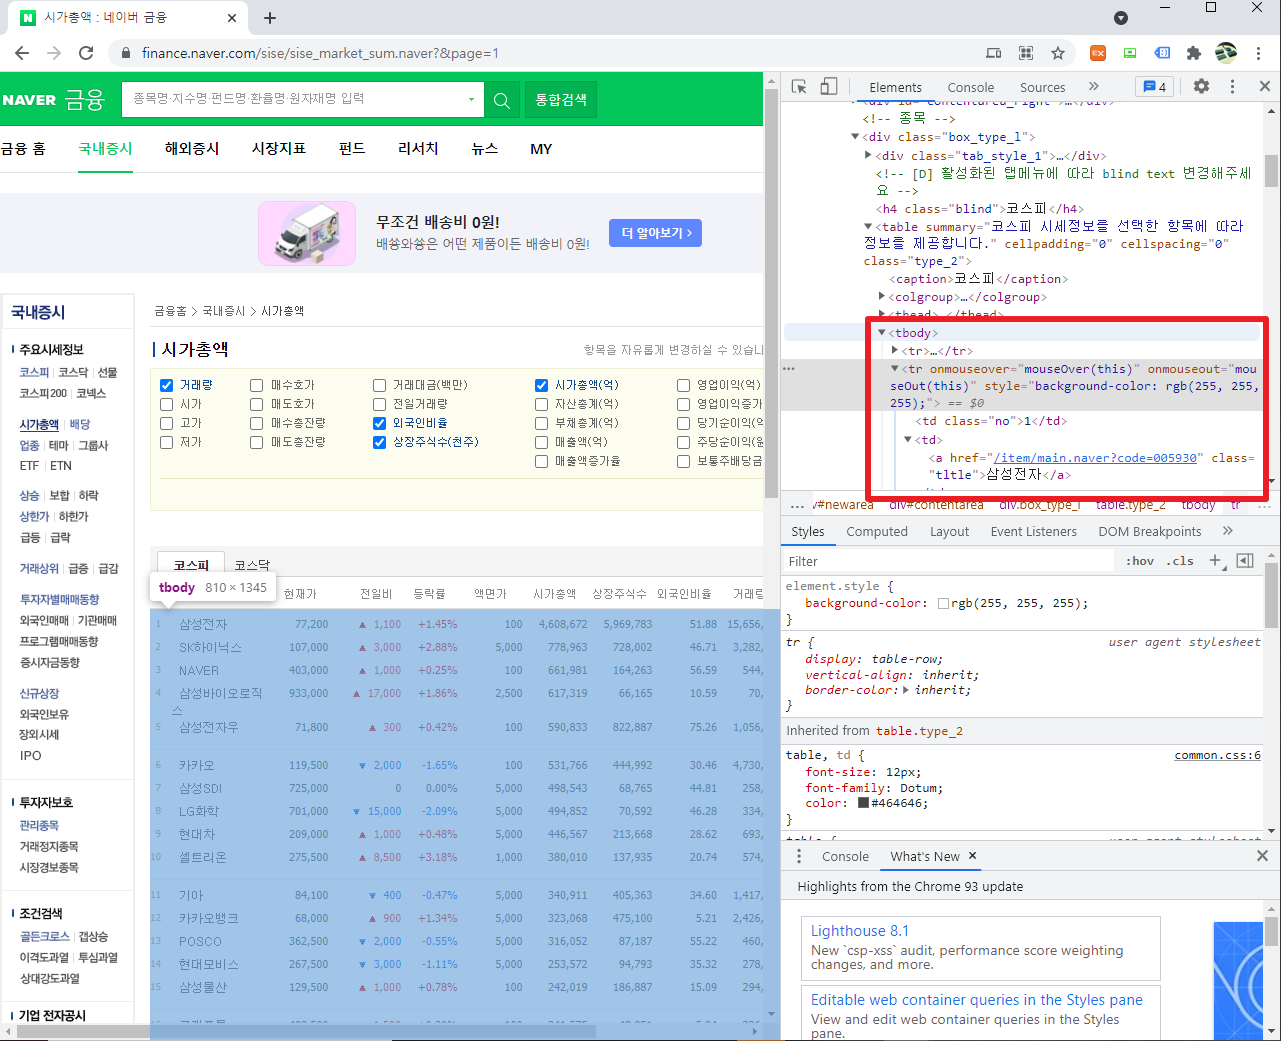The width and height of the screenshot is (1281, 1041).
Task: Uncheck the 거래량 checkbox
Action: (167, 385)
